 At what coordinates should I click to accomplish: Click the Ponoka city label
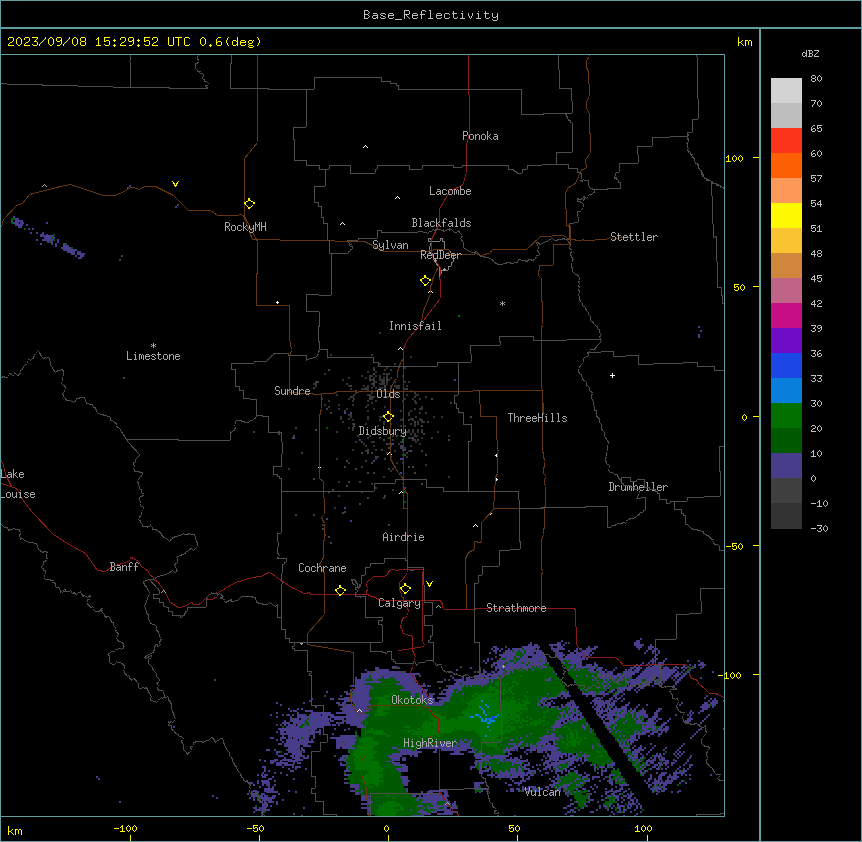coord(480,136)
